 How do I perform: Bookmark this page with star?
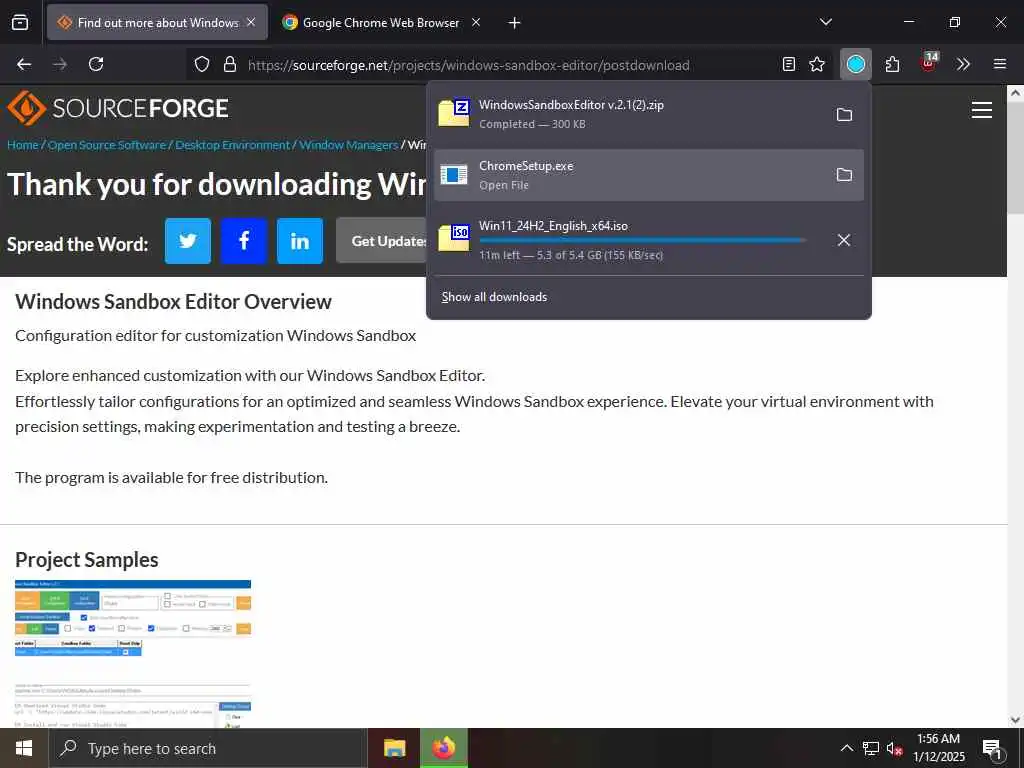click(x=816, y=64)
